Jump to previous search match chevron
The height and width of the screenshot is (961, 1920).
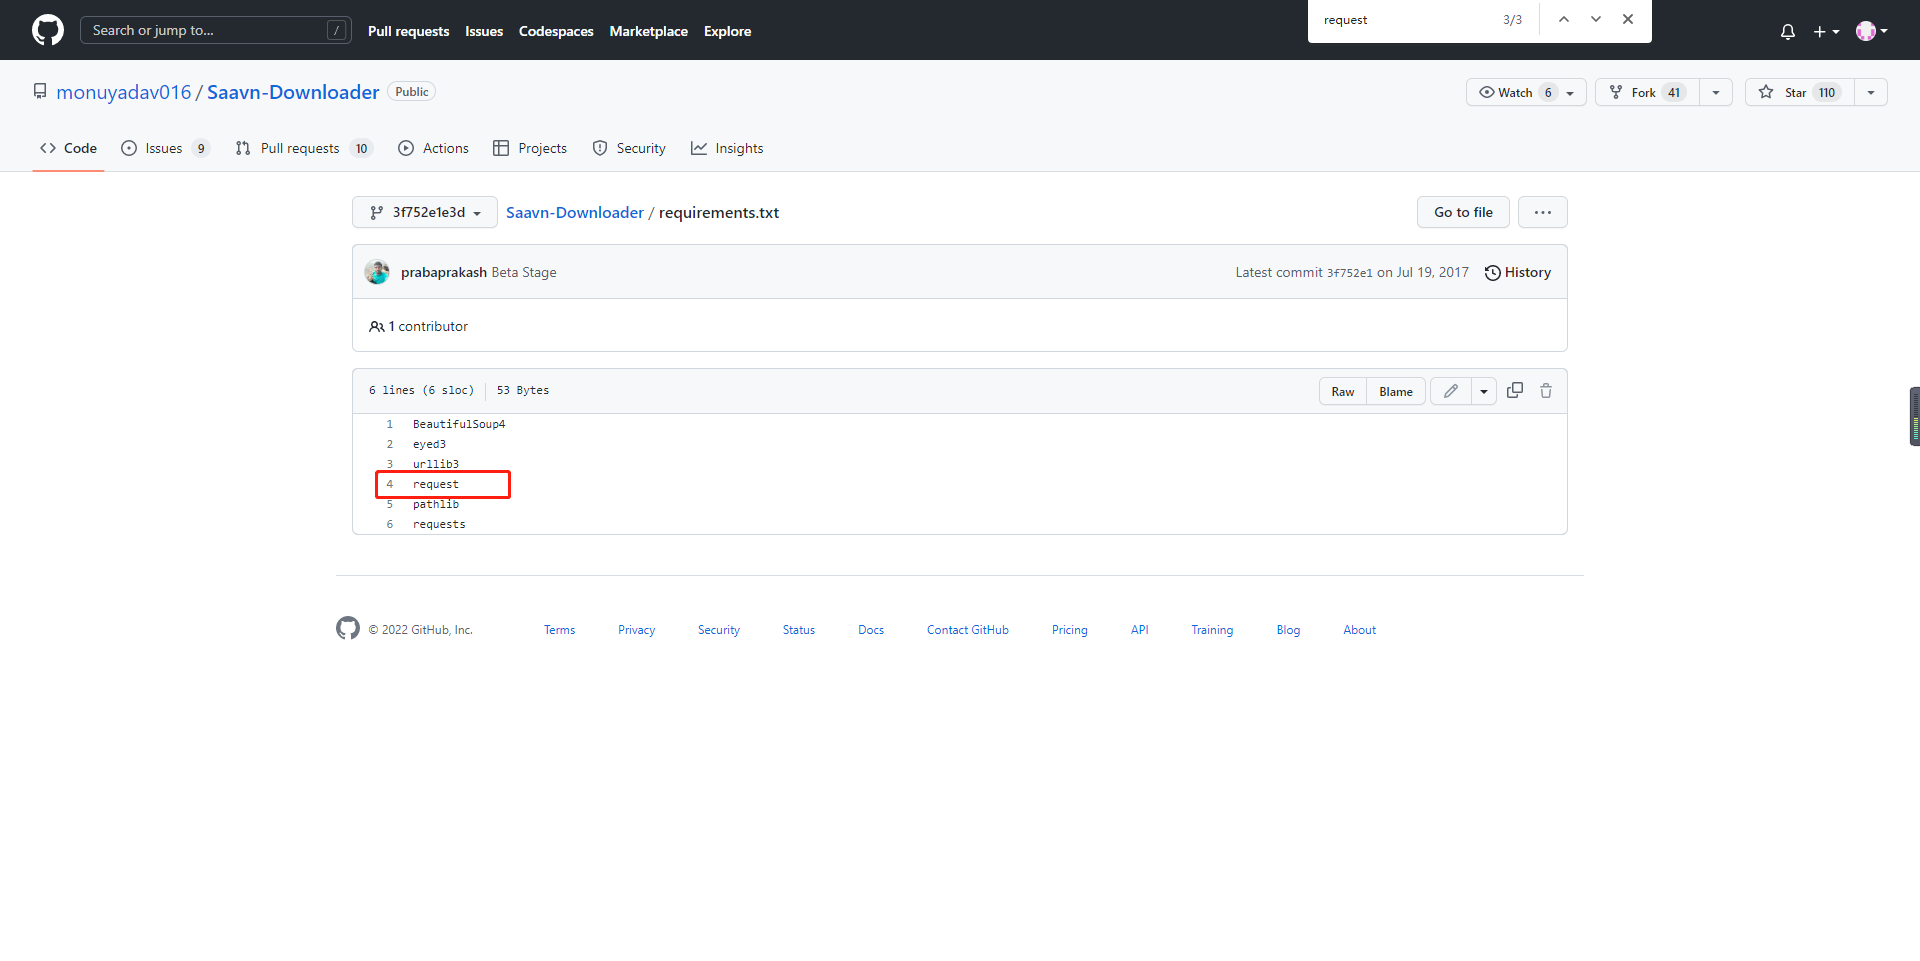pos(1564,18)
